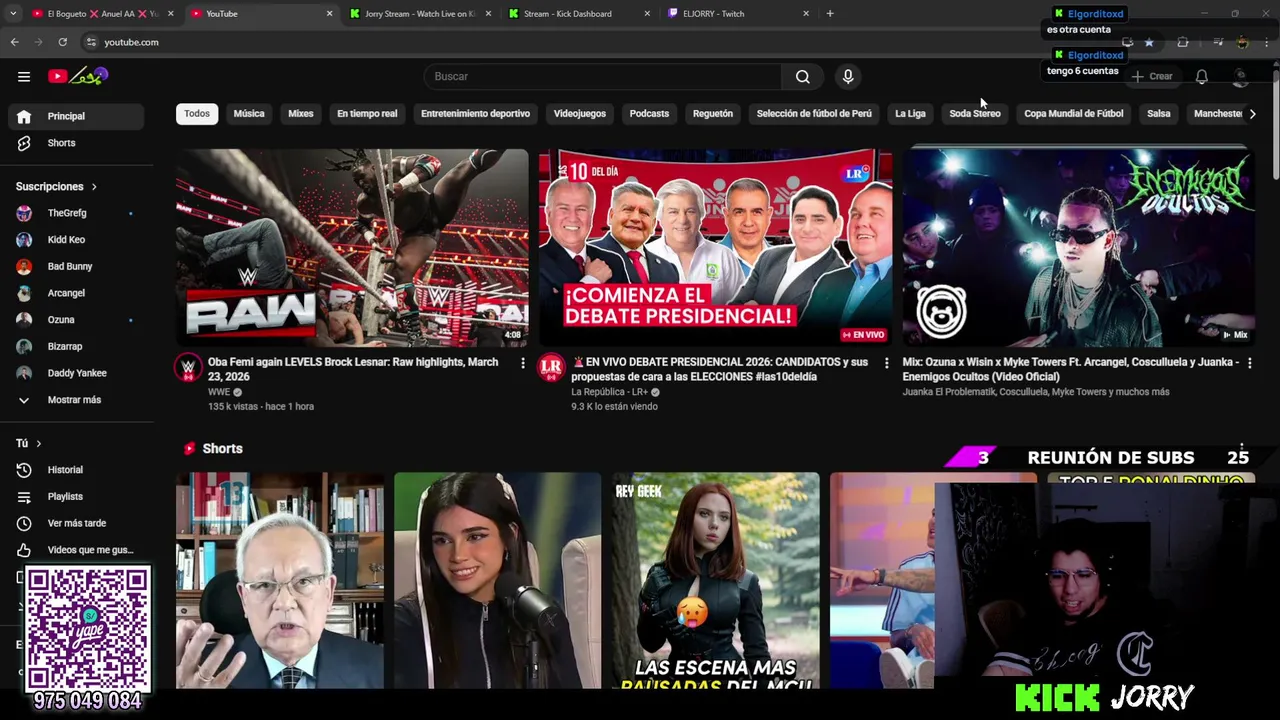Screen dimensions: 1280x720
Task: Open the Debate Presidencial live thumbnail
Action: [x=715, y=248]
